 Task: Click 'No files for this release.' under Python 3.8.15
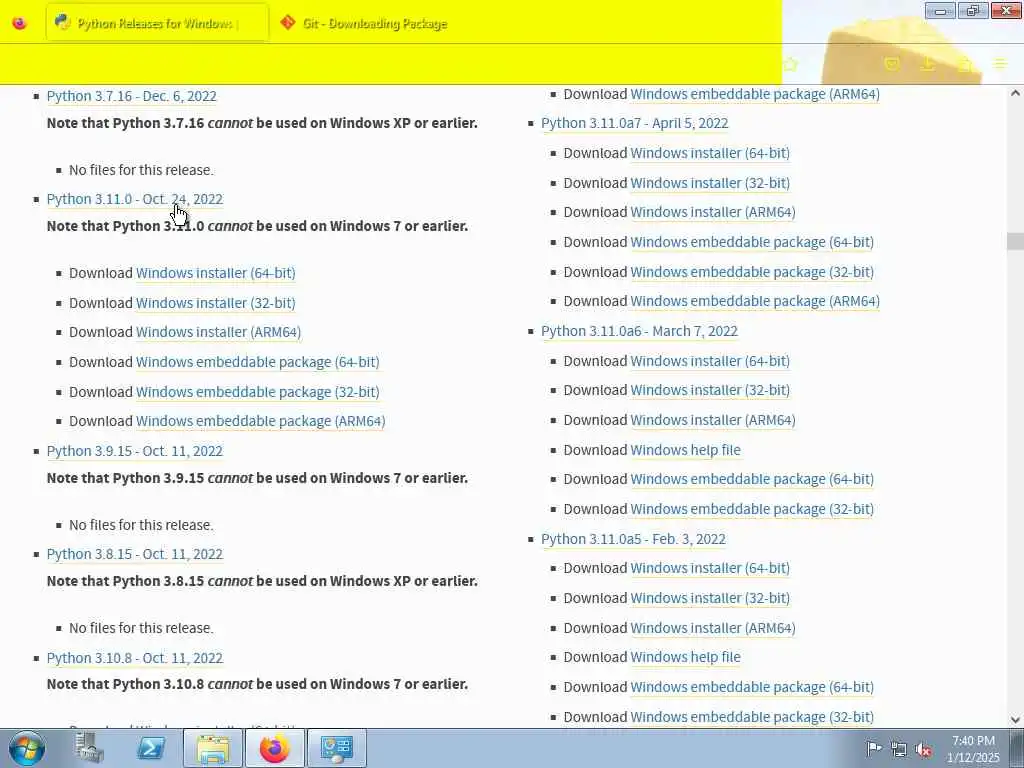click(141, 628)
